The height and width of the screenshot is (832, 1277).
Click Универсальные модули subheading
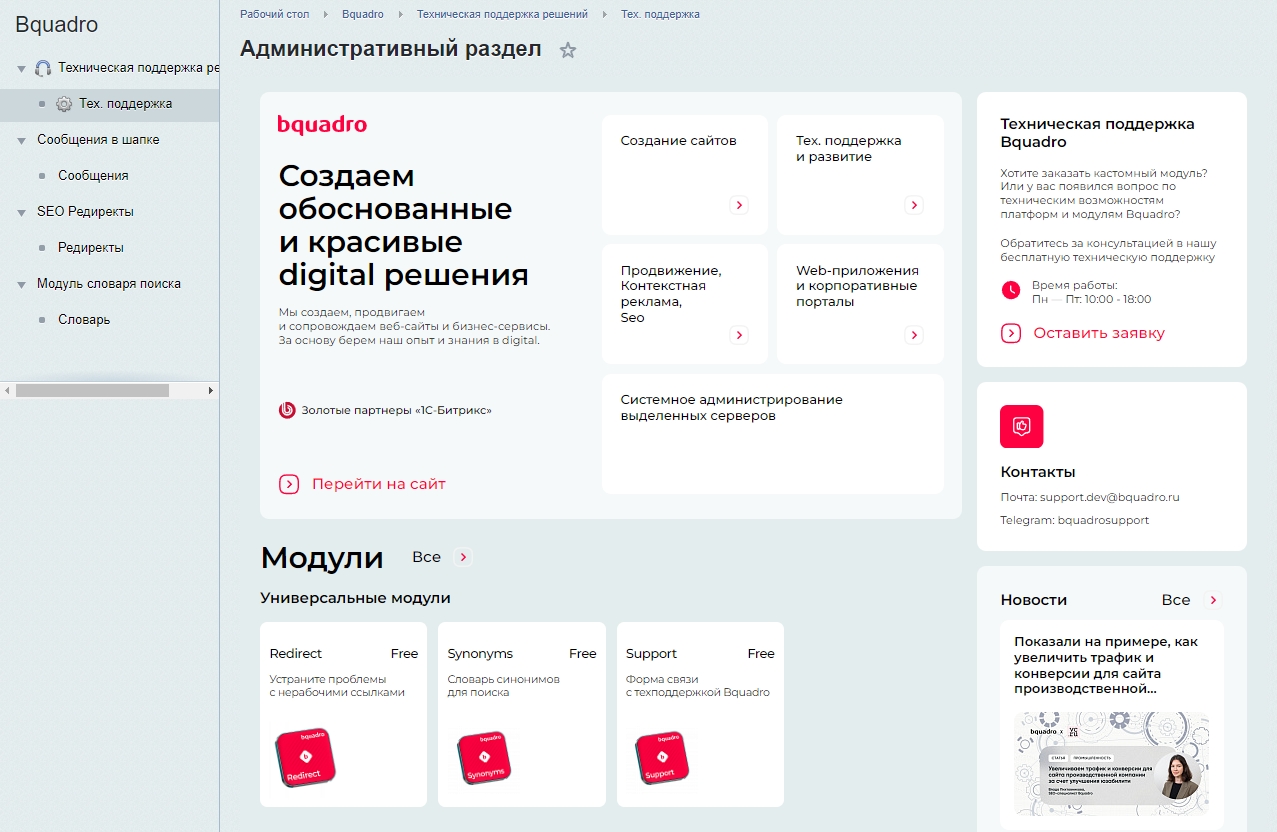coord(355,598)
